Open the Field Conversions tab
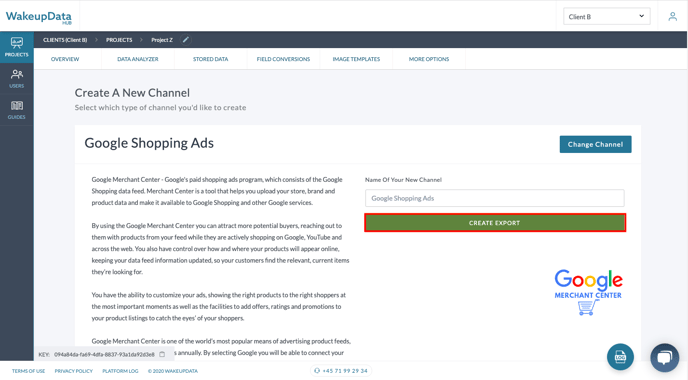 [x=283, y=59]
